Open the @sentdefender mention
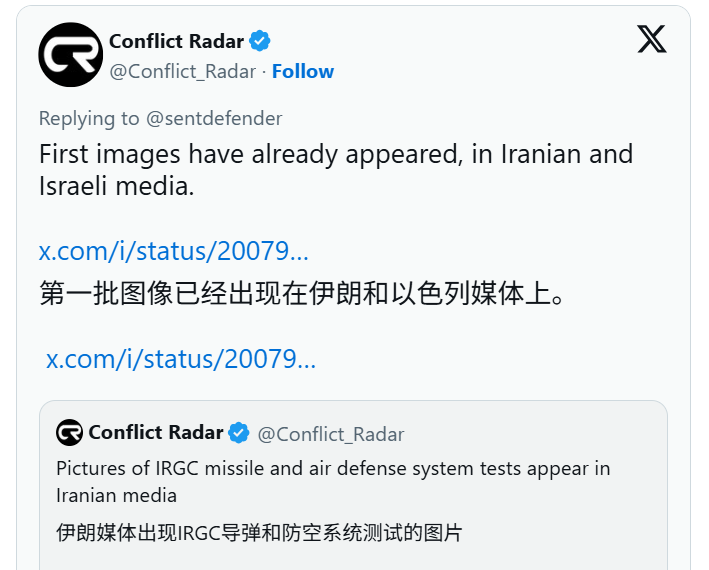 [x=214, y=118]
